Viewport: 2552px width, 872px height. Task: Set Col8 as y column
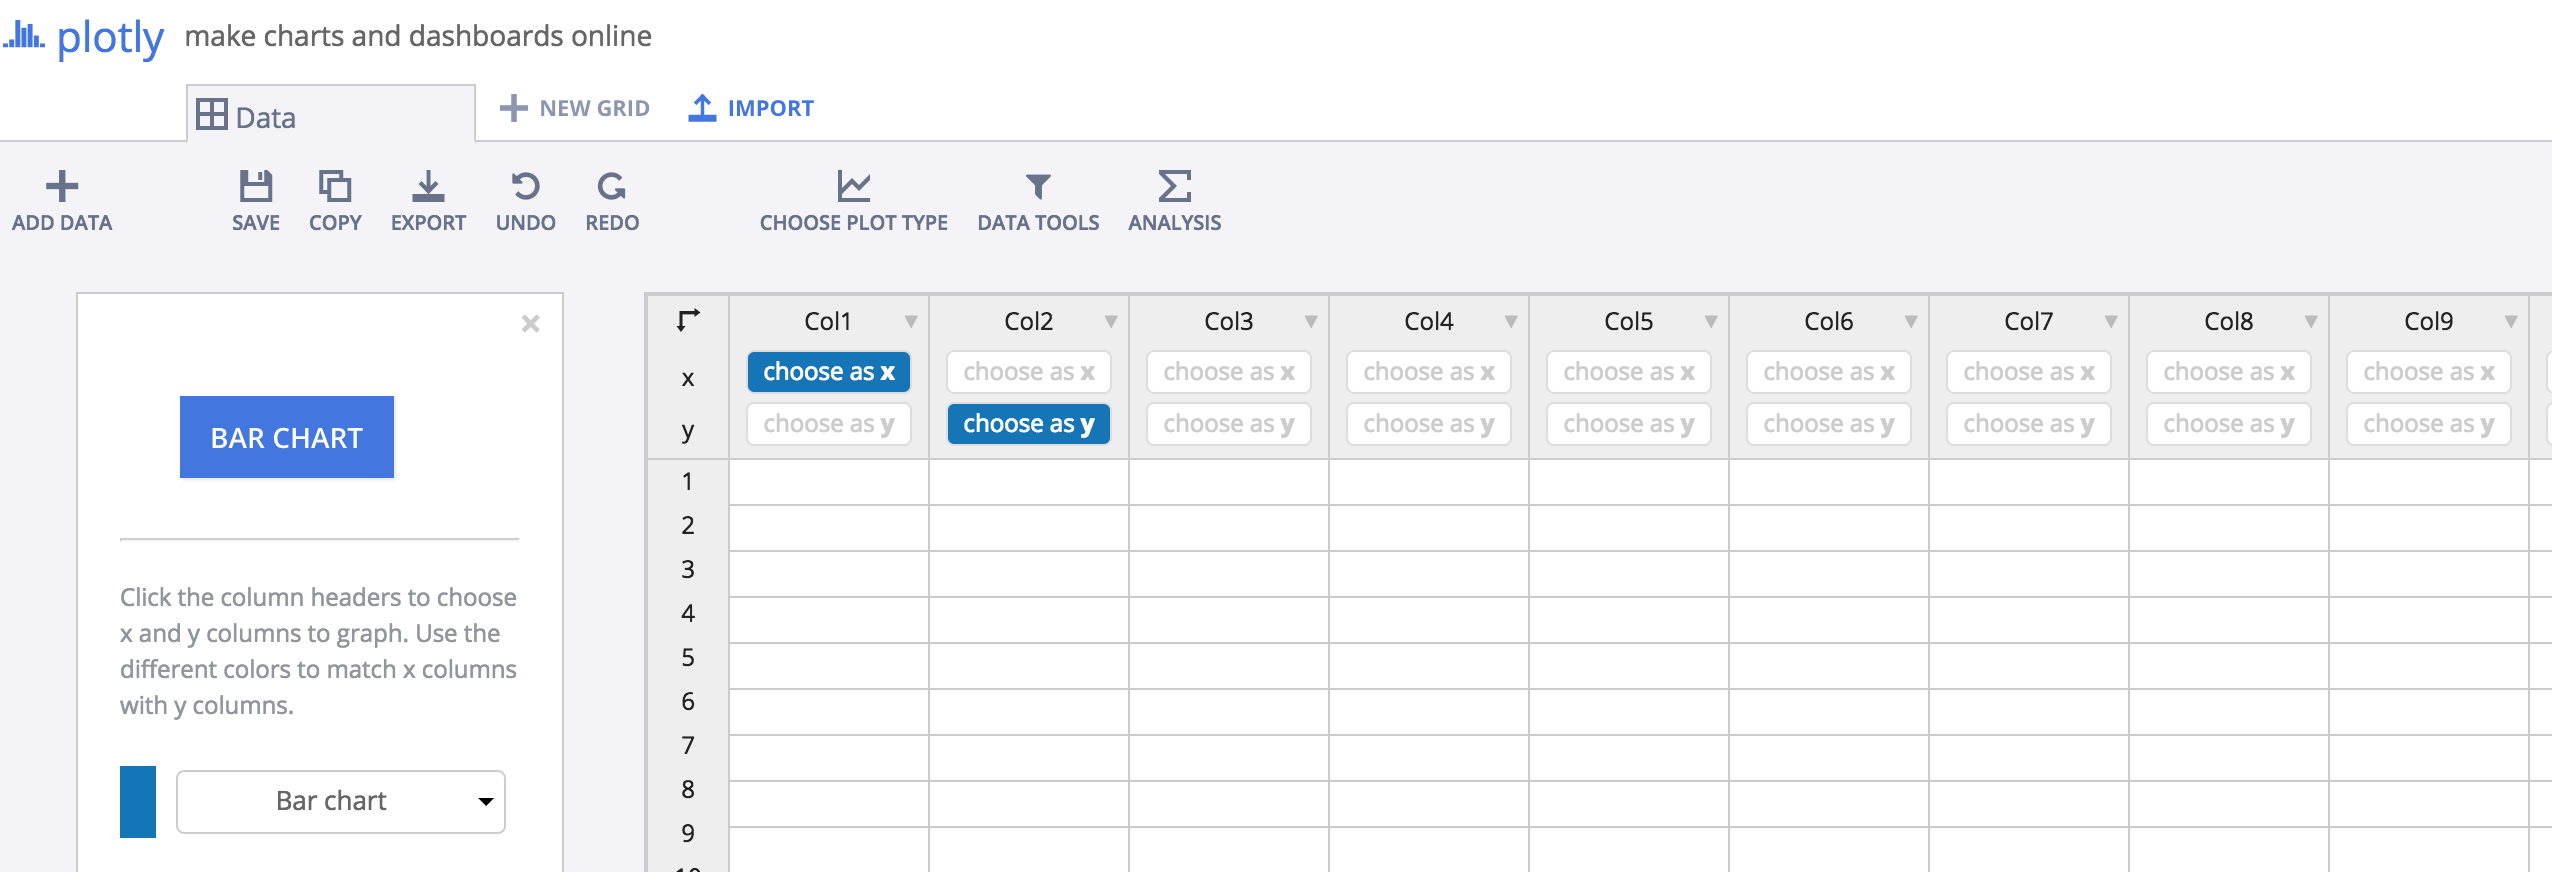pos(2229,424)
